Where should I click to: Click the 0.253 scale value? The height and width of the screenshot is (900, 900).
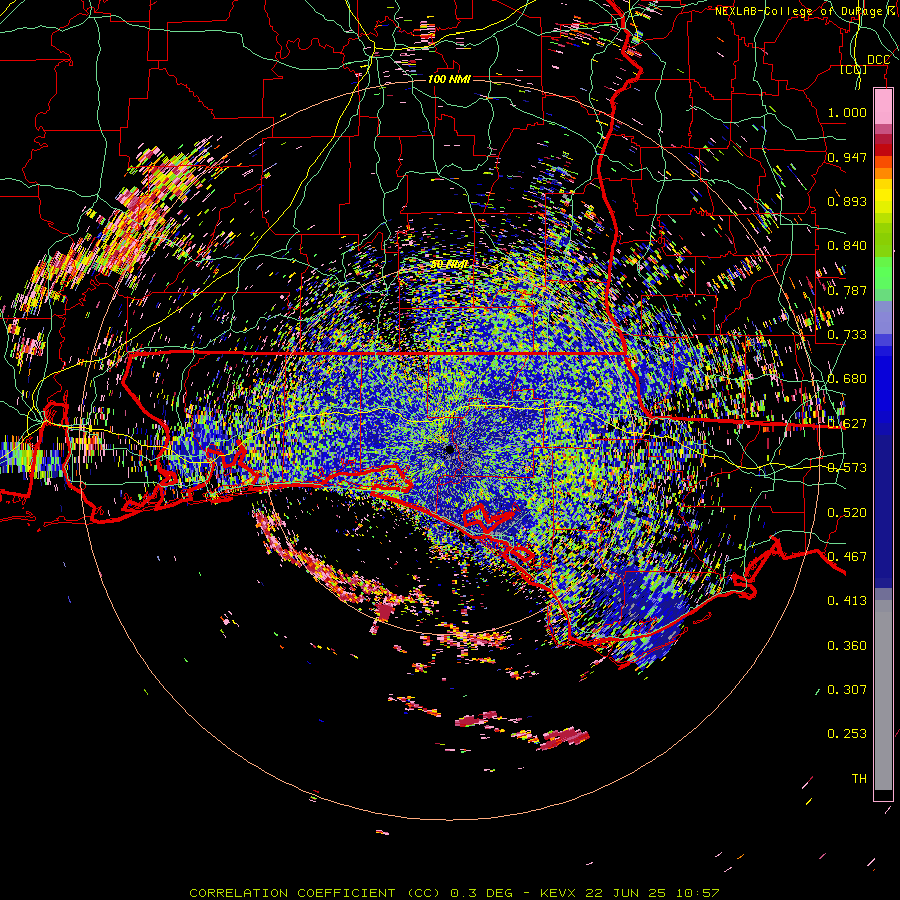click(x=847, y=734)
